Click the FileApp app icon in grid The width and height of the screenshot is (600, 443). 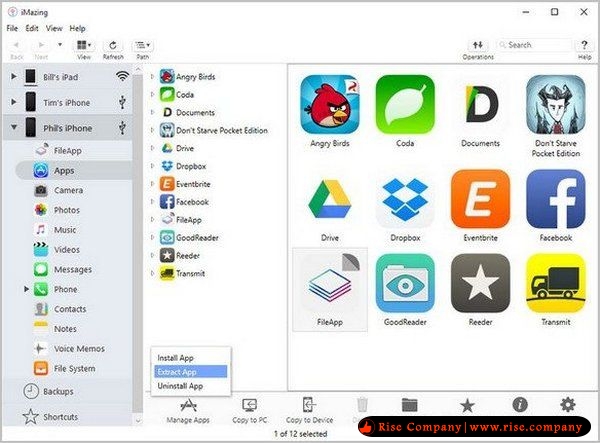[330, 283]
